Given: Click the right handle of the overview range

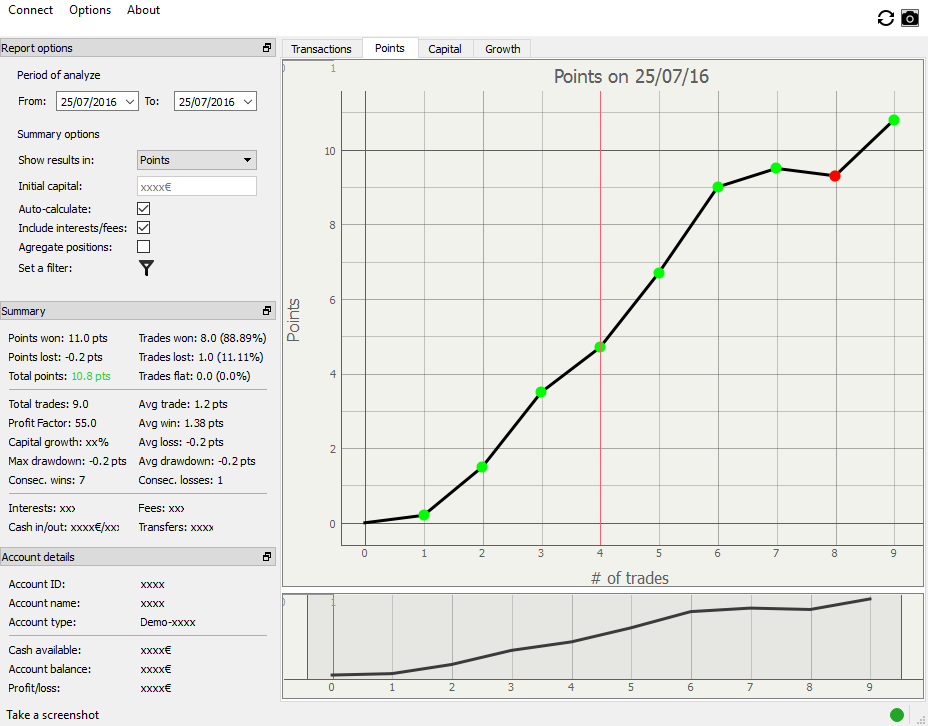Looking at the screenshot, I should click(x=901, y=637).
